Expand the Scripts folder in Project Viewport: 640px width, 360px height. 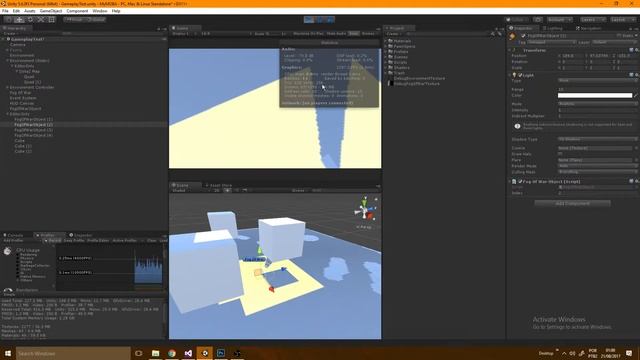click(386, 62)
